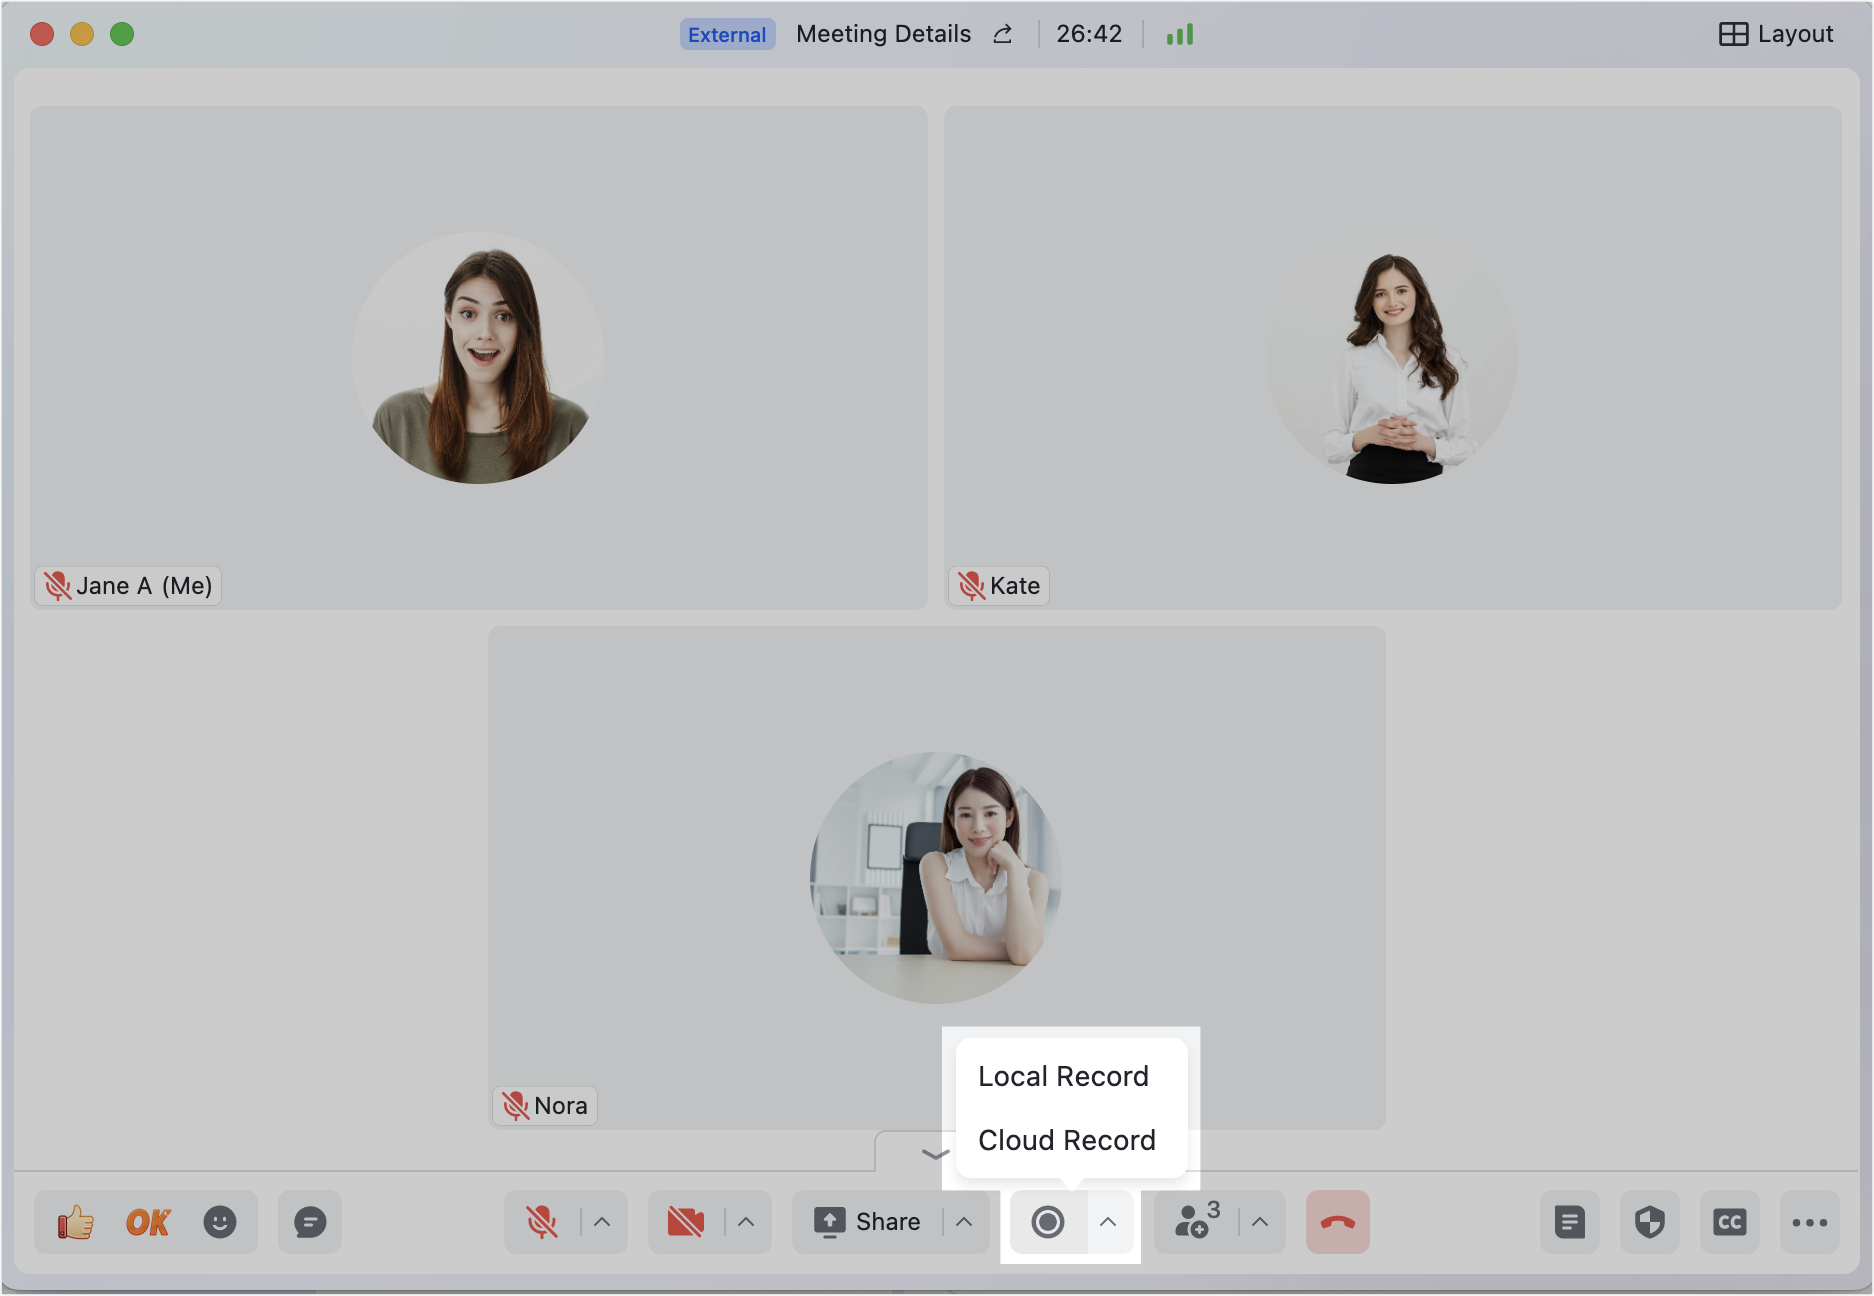This screenshot has width=1874, height=1296.
Task: Select the OK emoji reaction
Action: click(146, 1221)
